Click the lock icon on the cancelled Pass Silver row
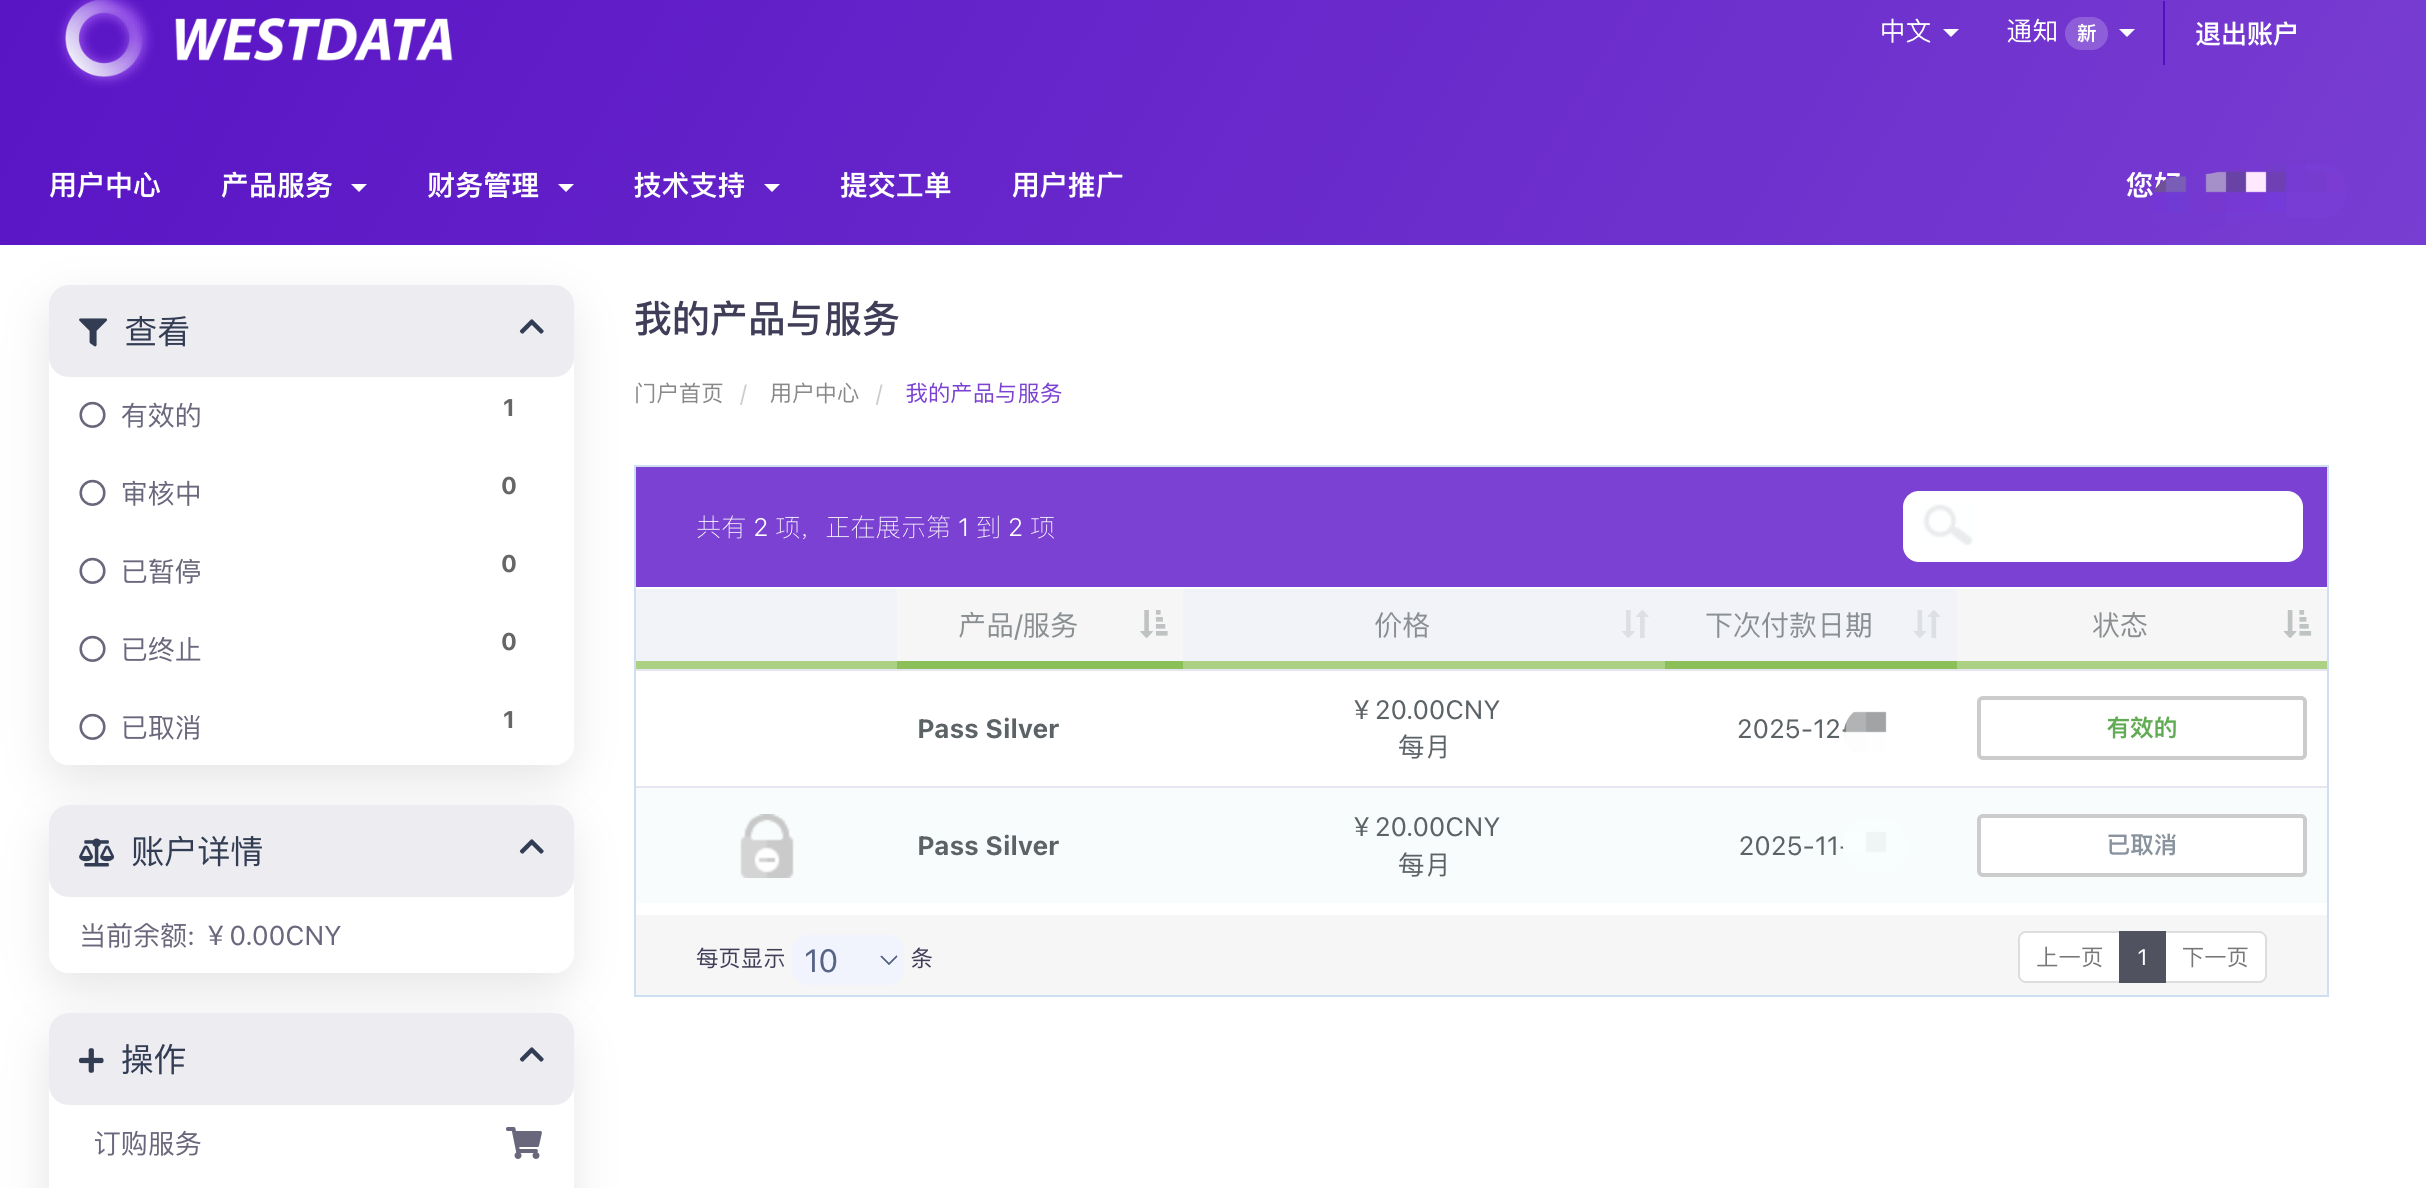This screenshot has height=1188, width=2426. click(x=766, y=845)
